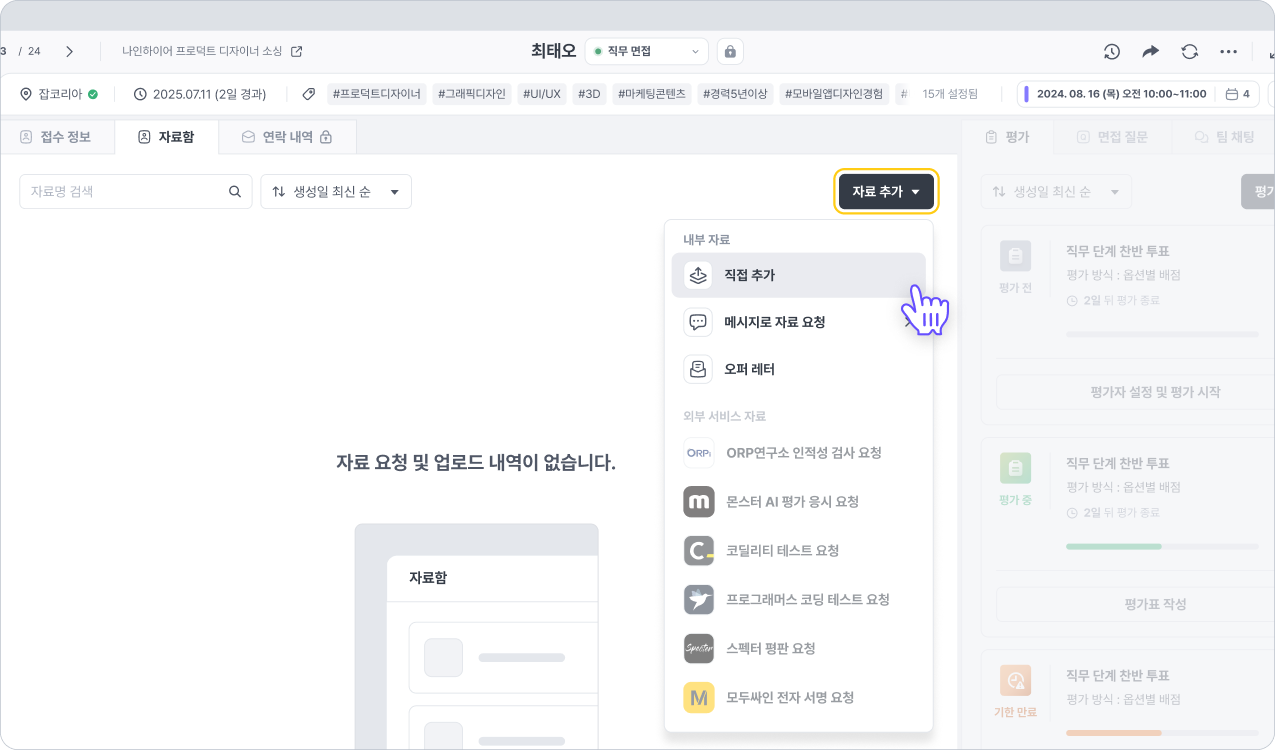
Task: Select 몬스터 AI 평가 응시 요청
Action: point(799,502)
